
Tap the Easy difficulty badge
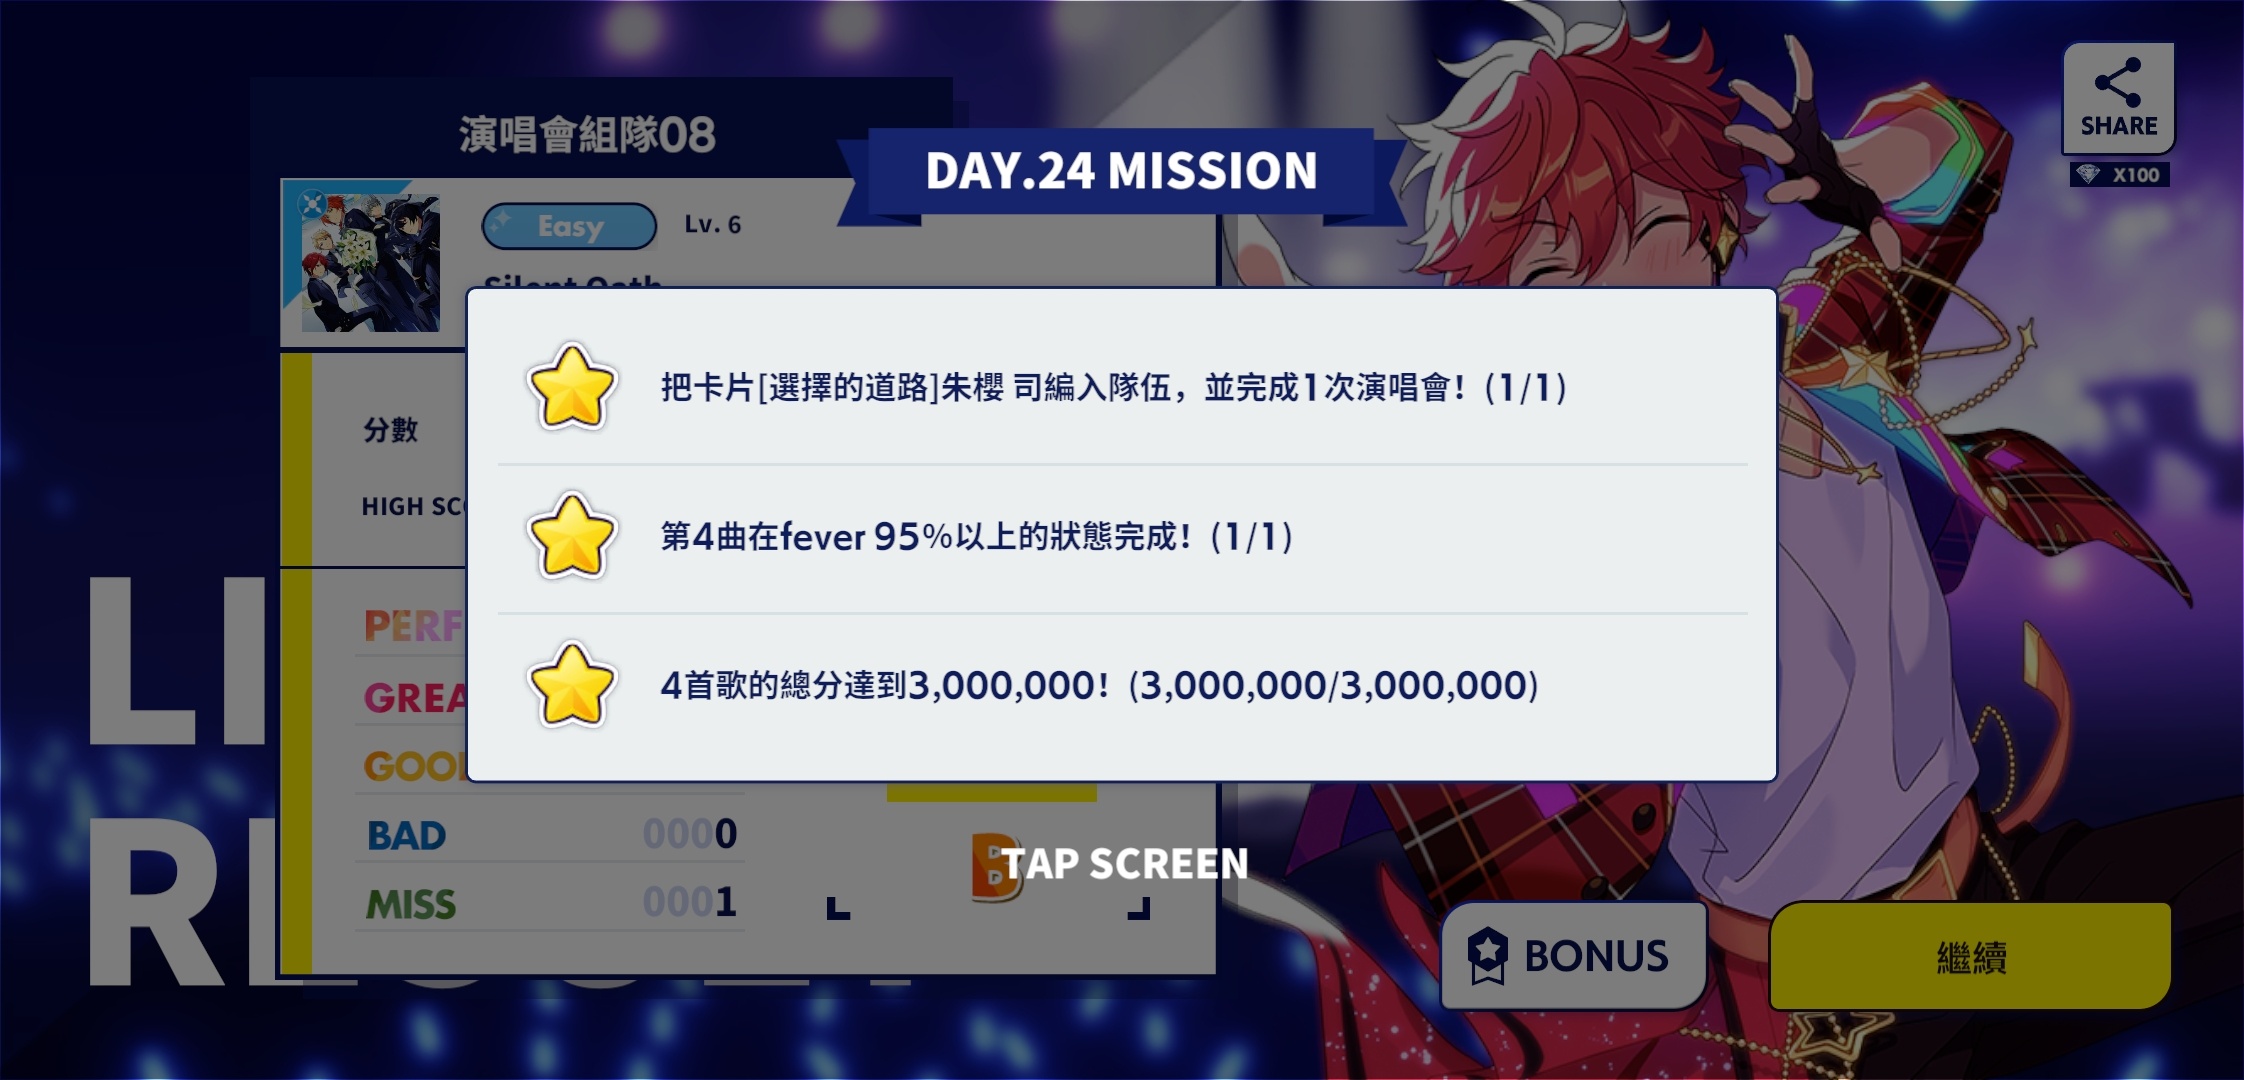(x=569, y=226)
